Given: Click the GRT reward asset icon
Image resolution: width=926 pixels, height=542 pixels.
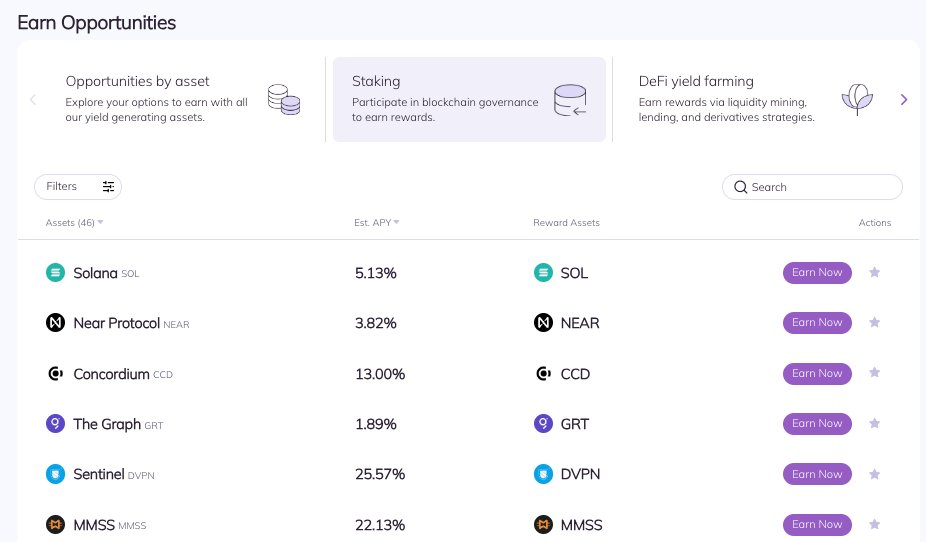Looking at the screenshot, I should tap(543, 423).
